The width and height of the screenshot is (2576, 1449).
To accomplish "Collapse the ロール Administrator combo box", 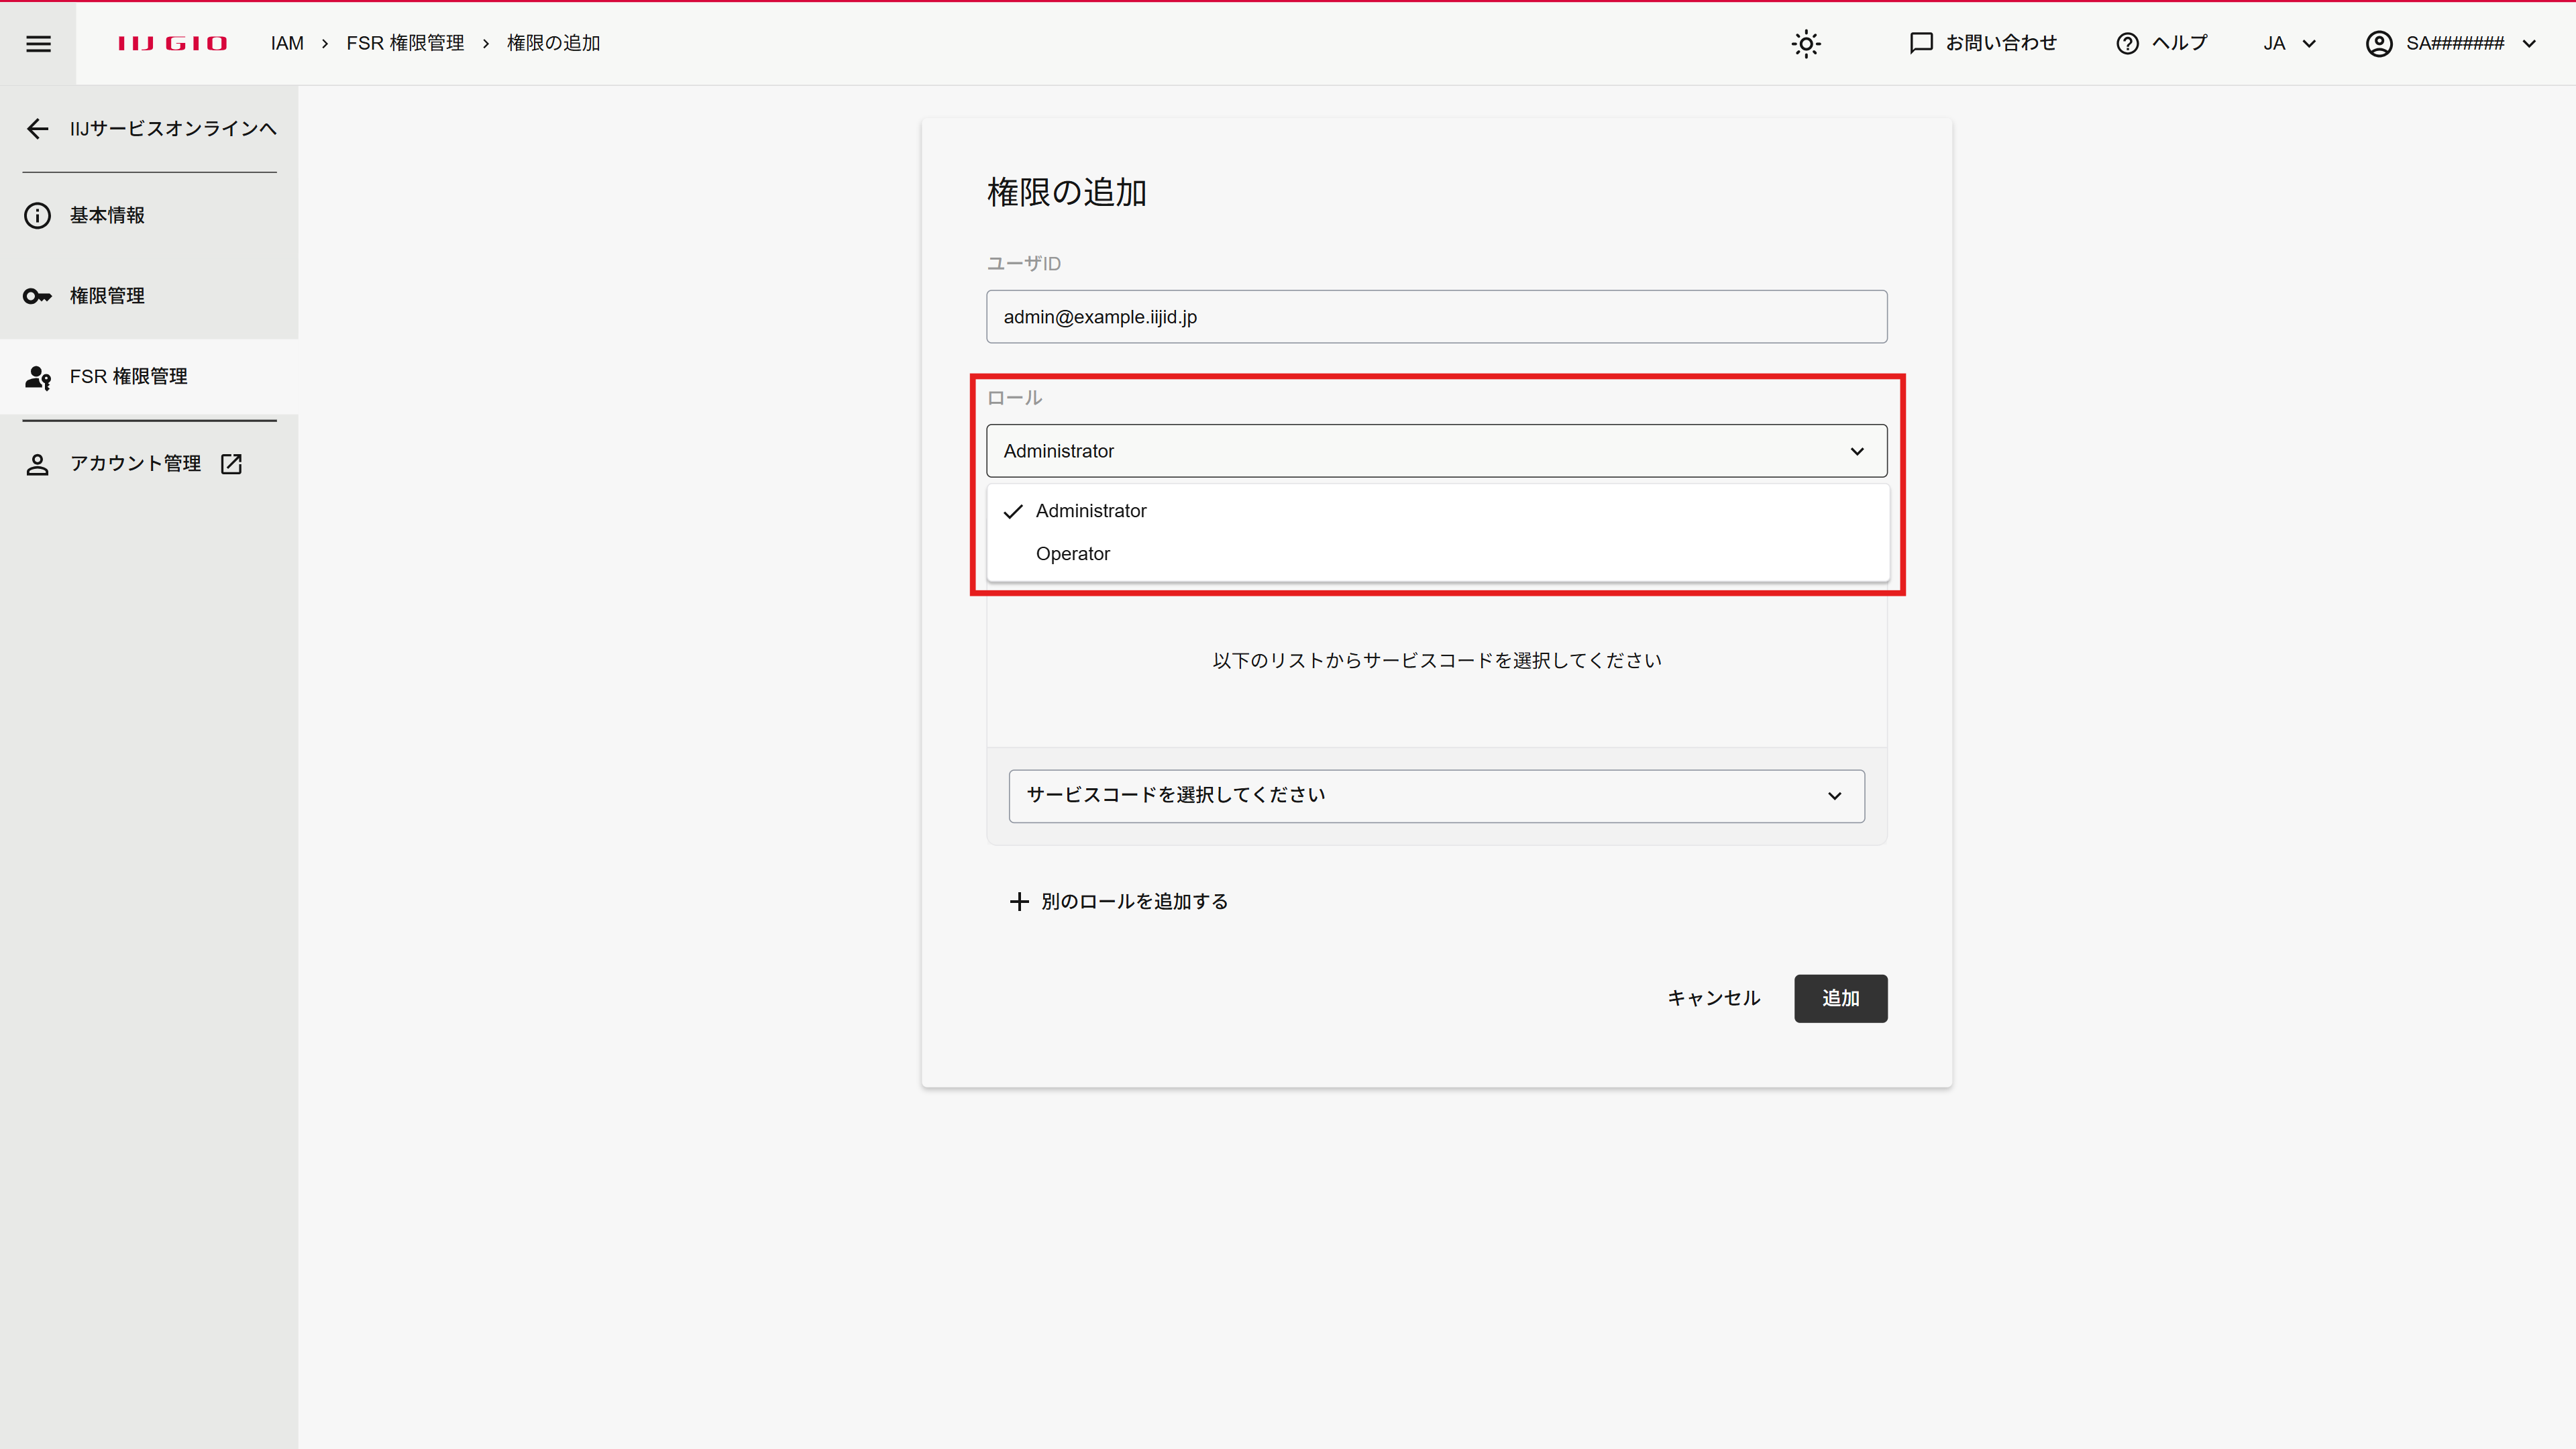I will [1436, 451].
